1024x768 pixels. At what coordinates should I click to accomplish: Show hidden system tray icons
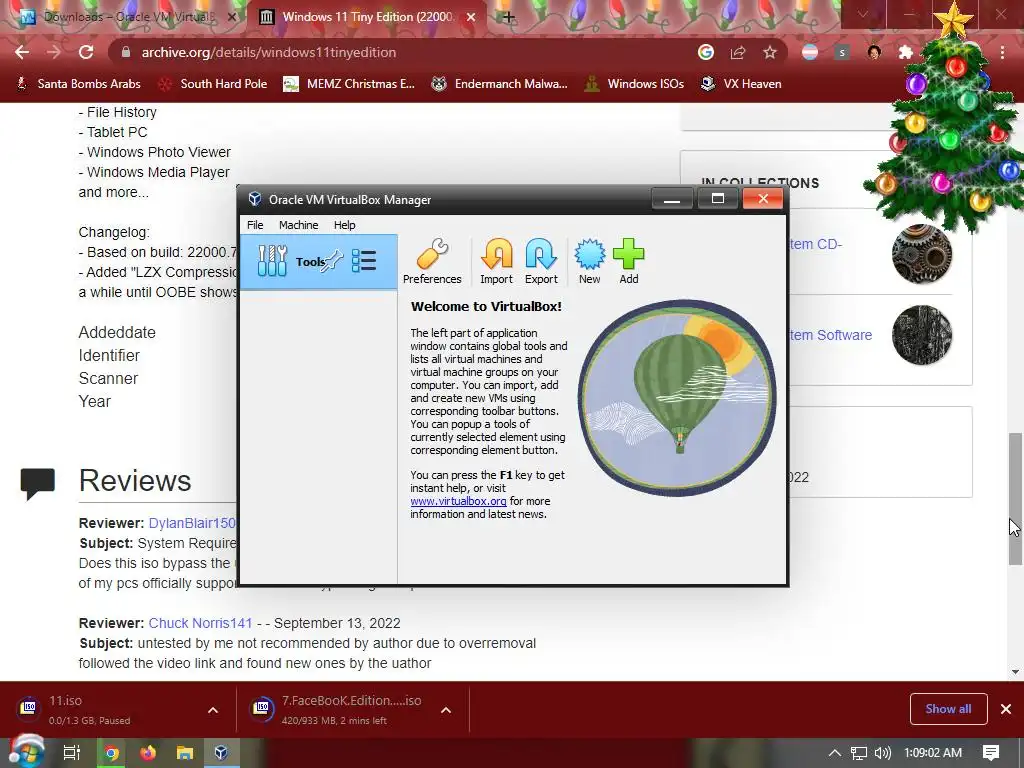[x=835, y=753]
